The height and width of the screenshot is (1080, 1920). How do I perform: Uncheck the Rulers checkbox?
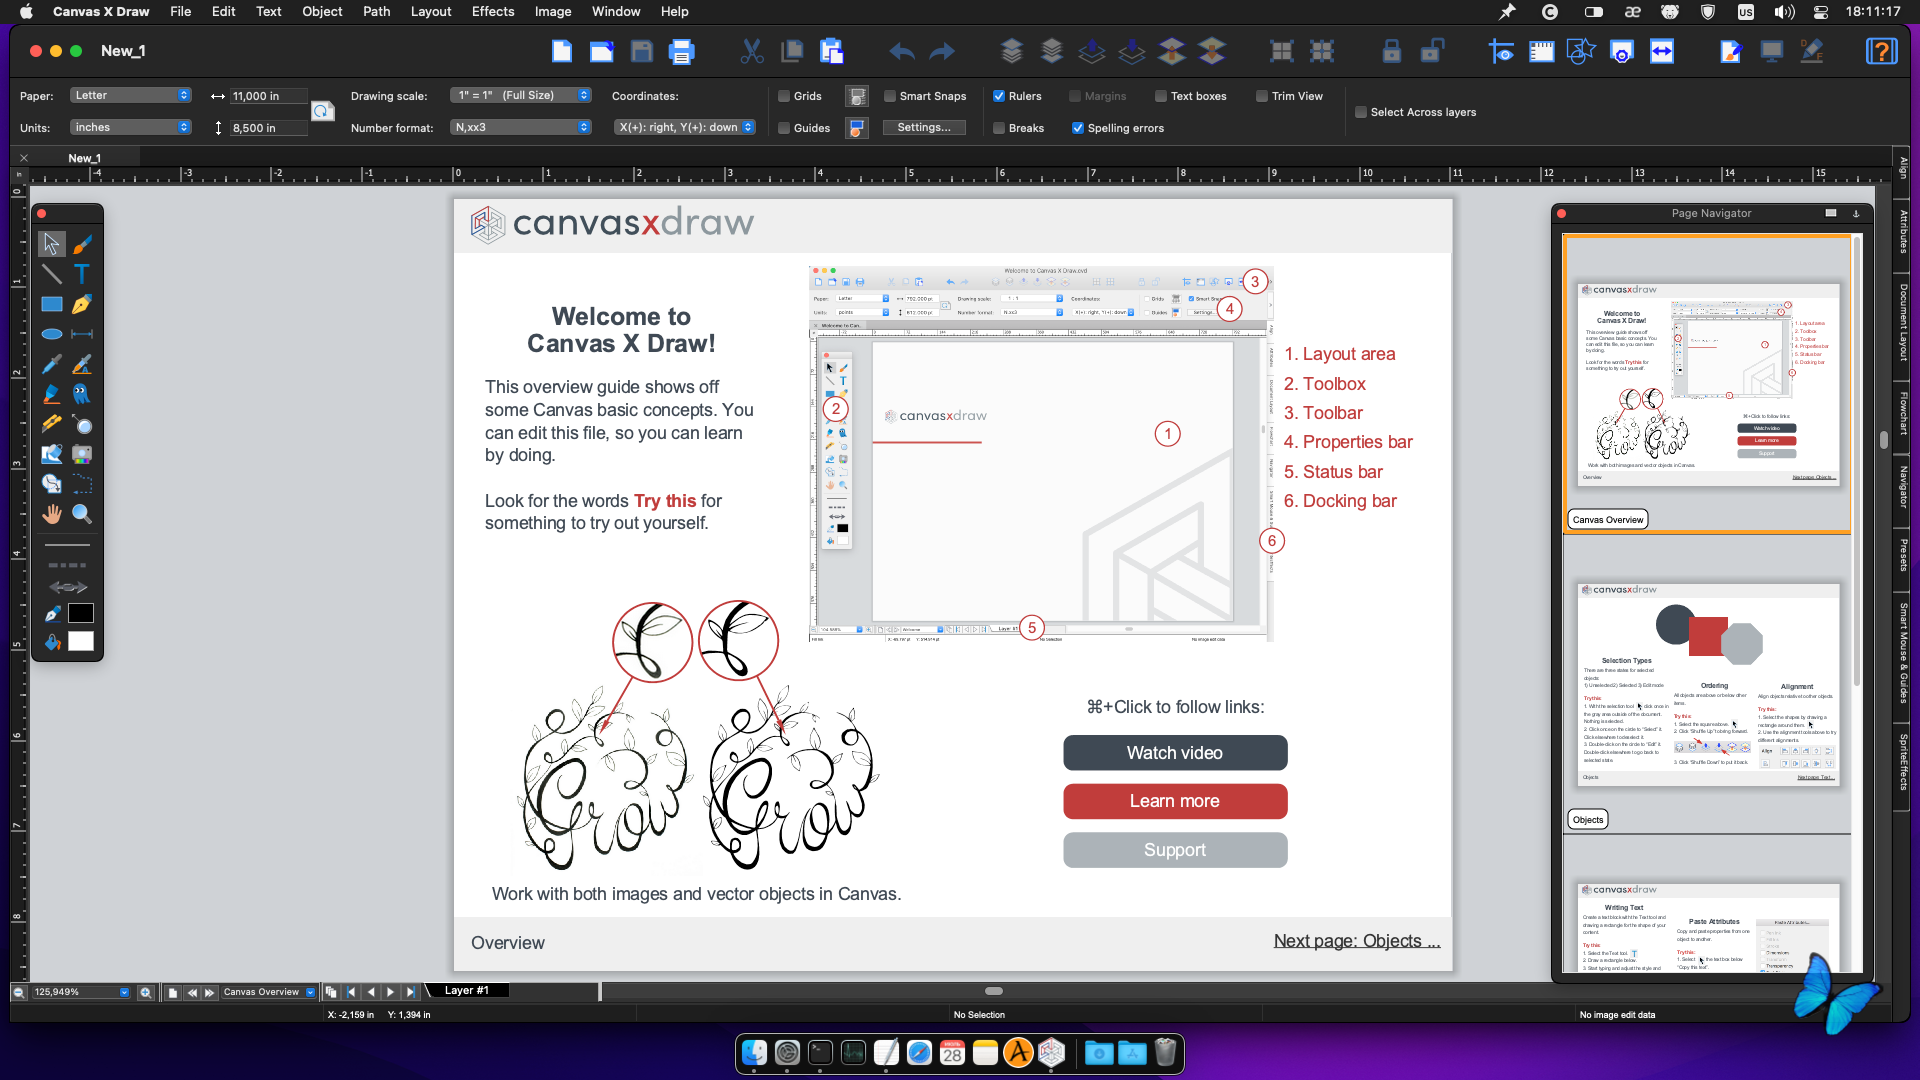[999, 96]
